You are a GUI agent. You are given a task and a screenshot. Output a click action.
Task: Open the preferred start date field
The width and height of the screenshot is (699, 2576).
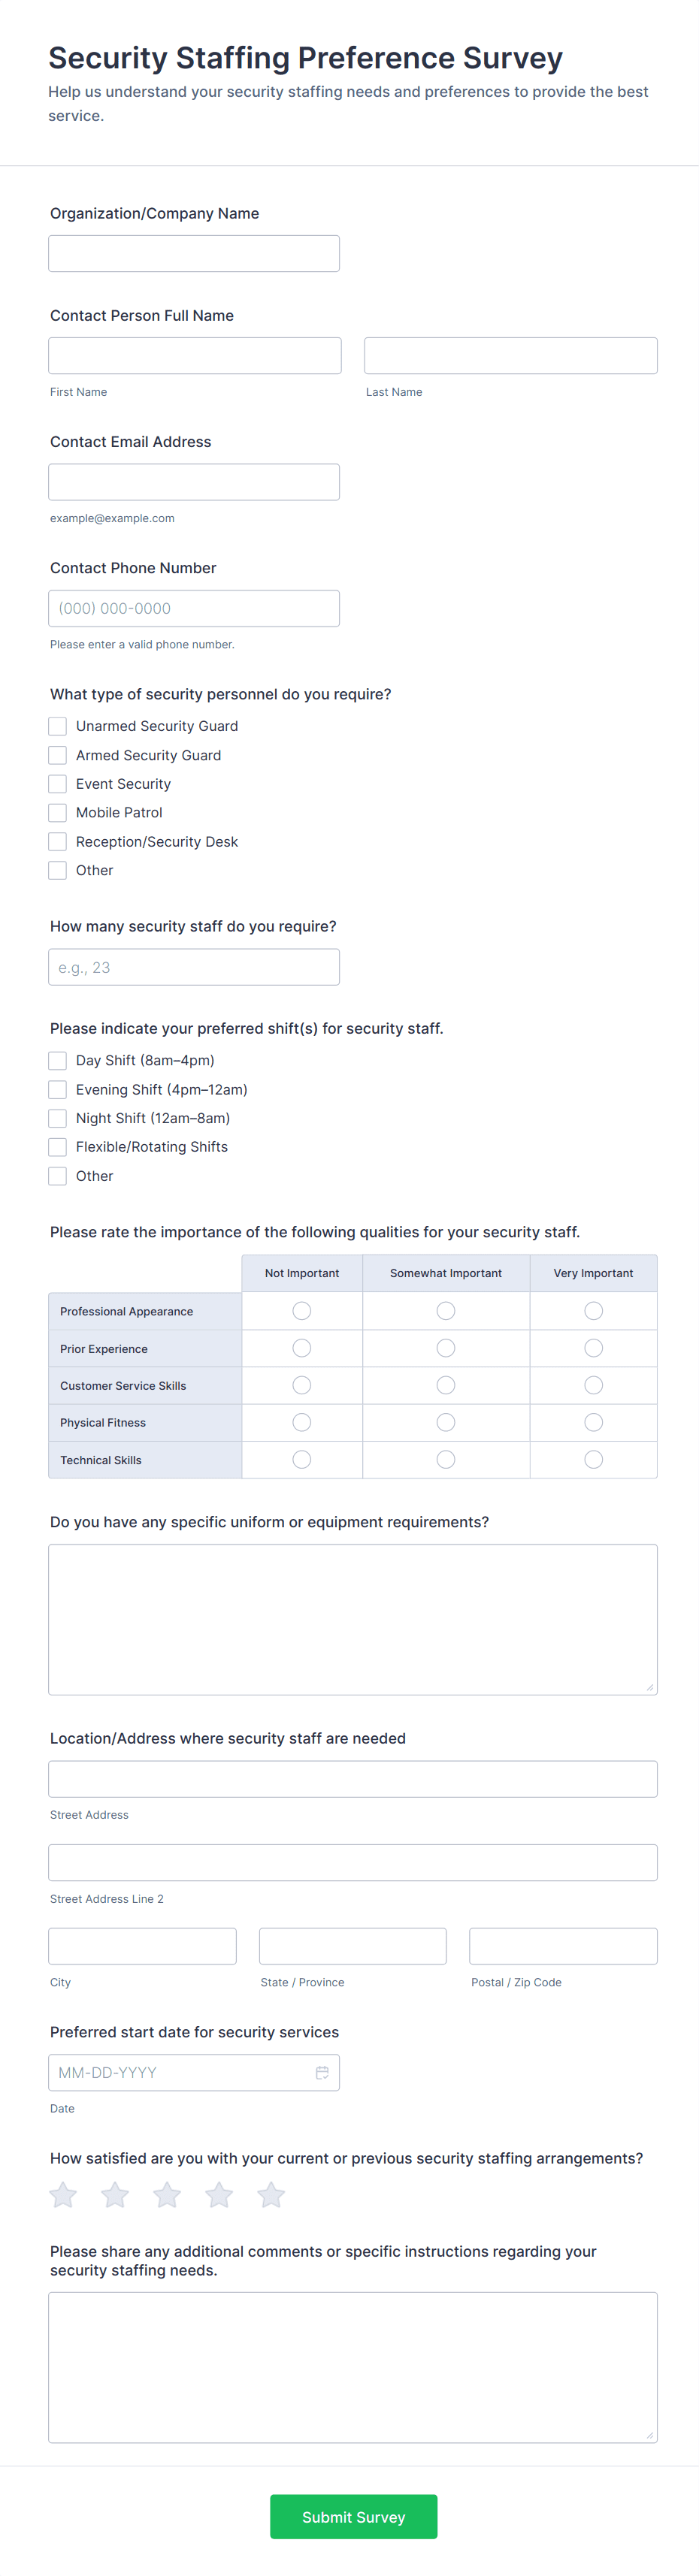click(180, 2073)
